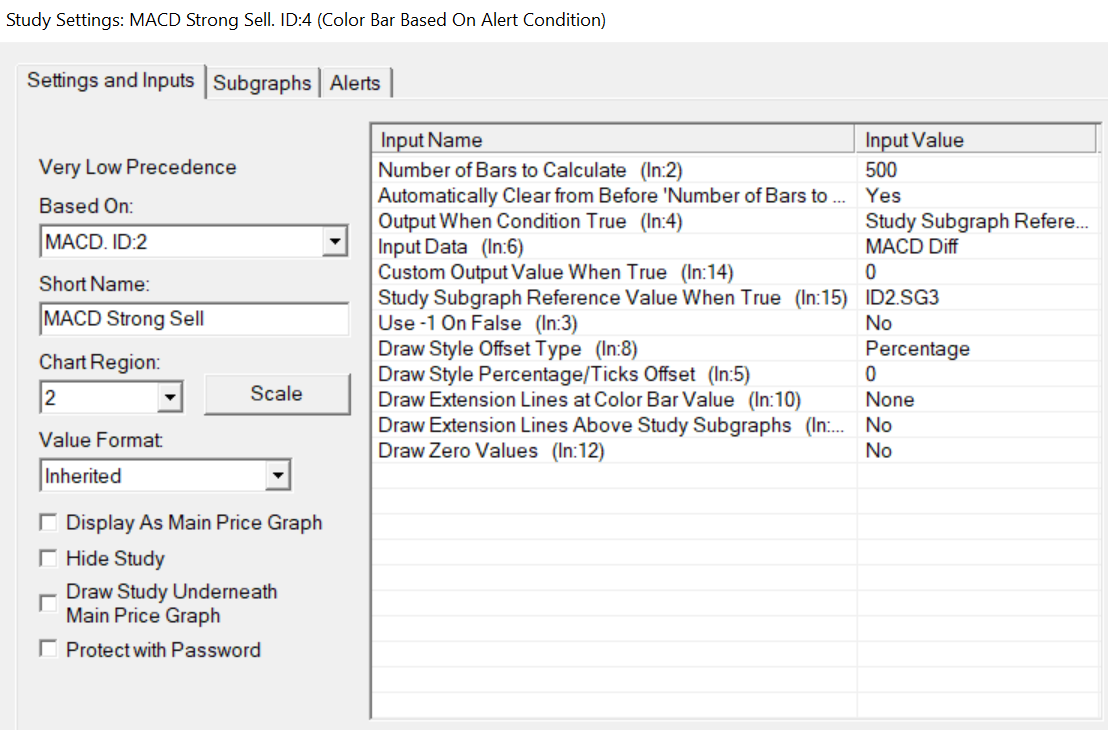
Task: Click the Short Name text field
Action: [194, 319]
